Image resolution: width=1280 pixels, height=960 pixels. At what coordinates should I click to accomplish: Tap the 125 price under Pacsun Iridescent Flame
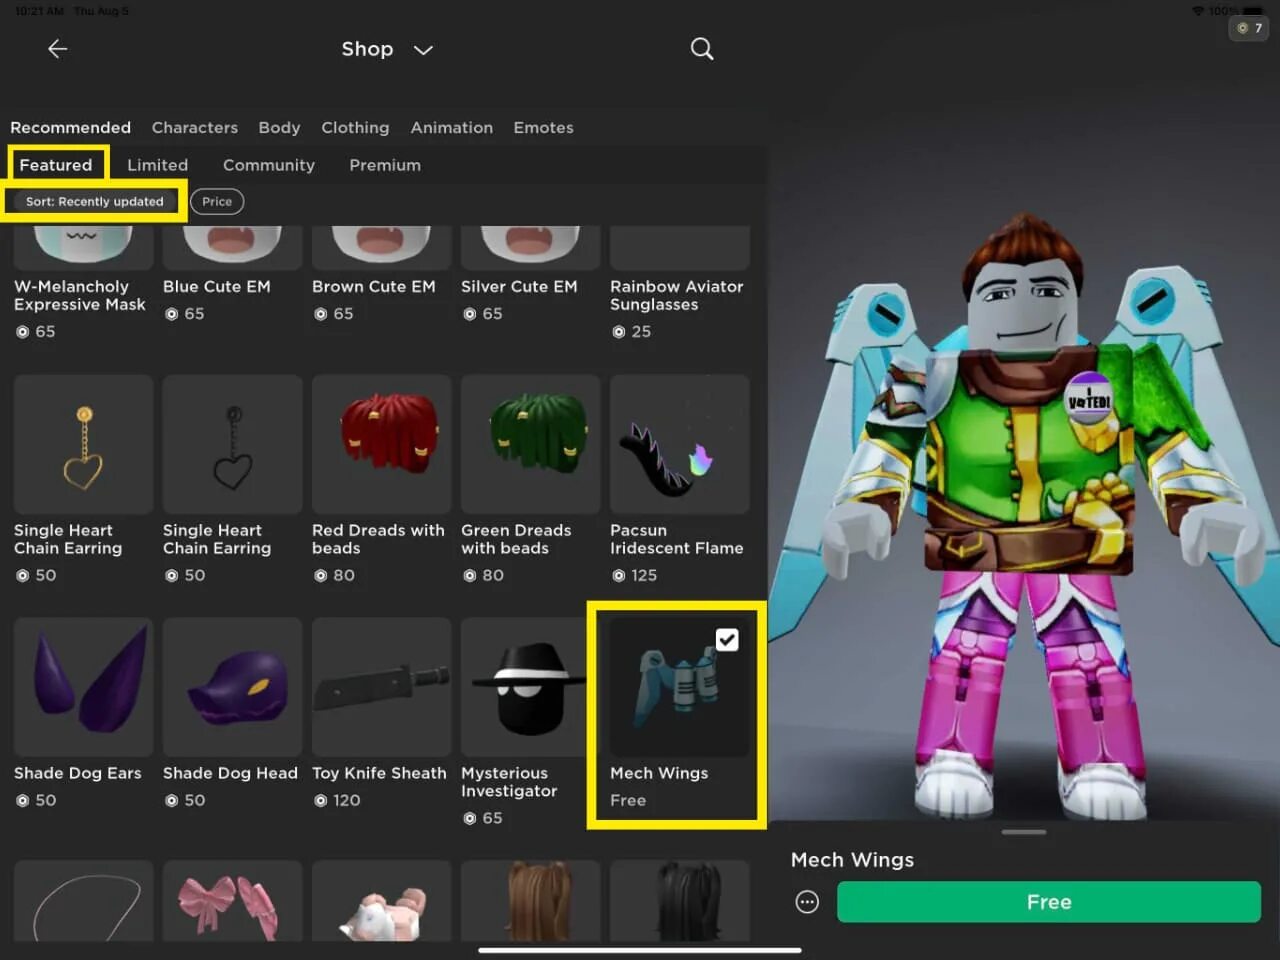tap(634, 576)
